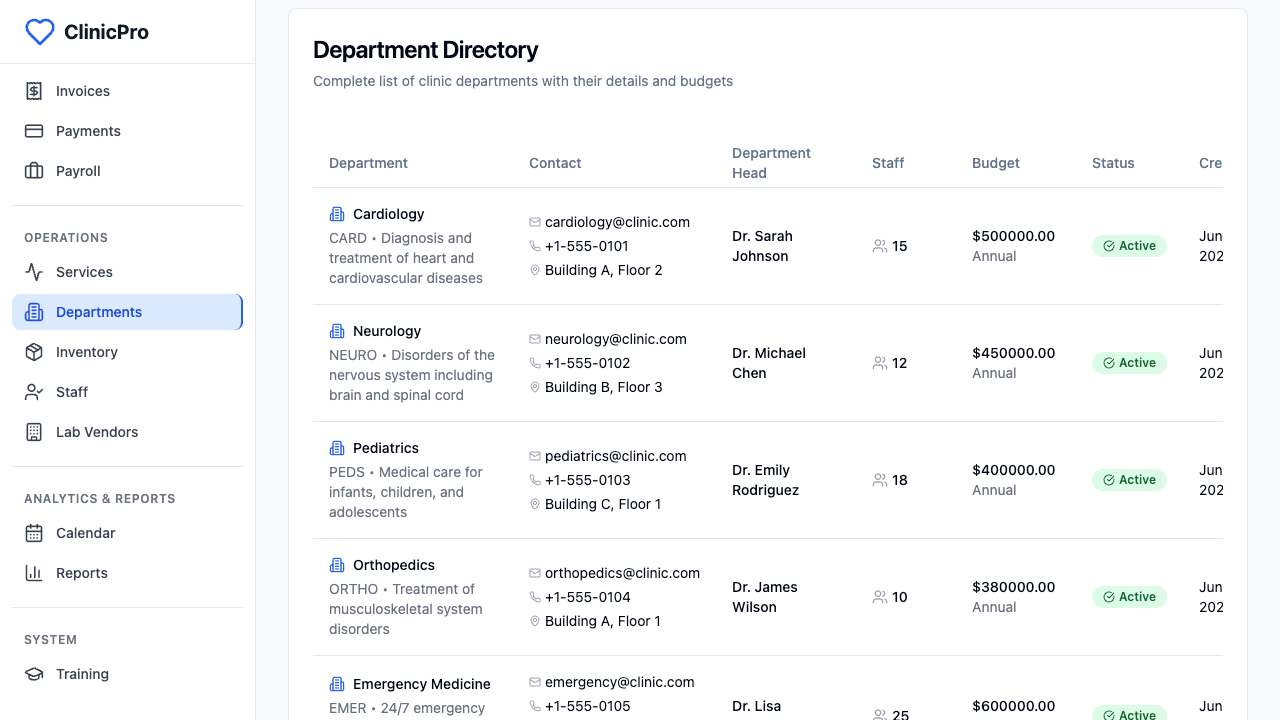This screenshot has width=1280, height=720.
Task: Click the Department column header
Action: tap(368, 163)
